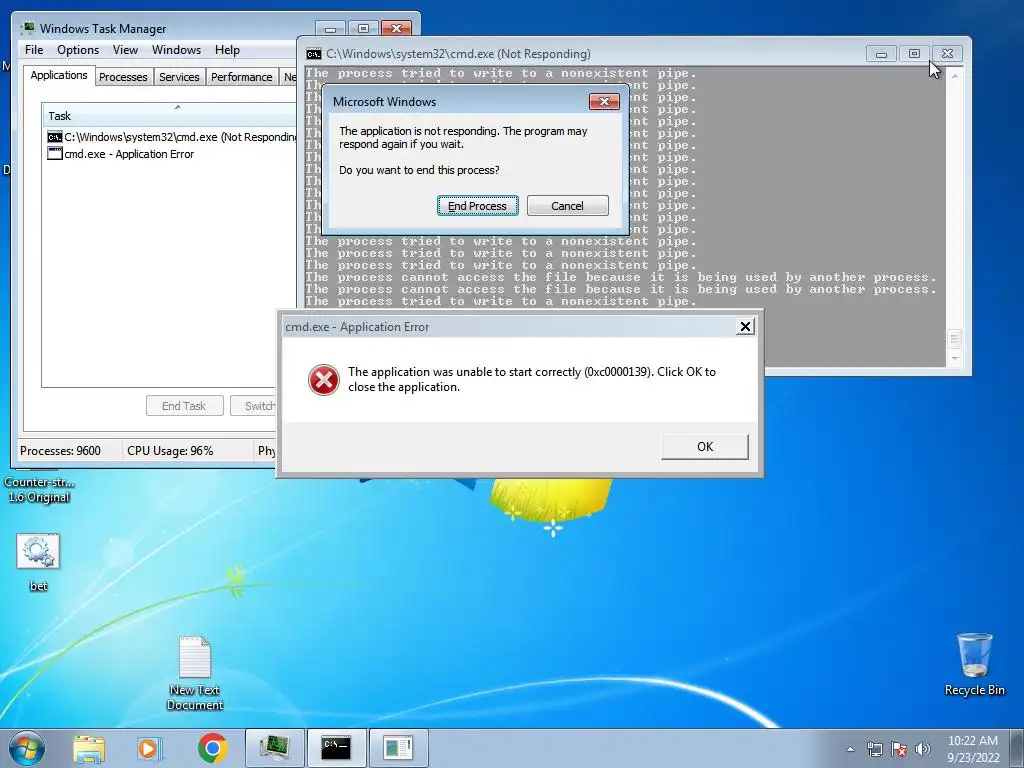Select the Recycle Bin desktop icon

[974, 665]
